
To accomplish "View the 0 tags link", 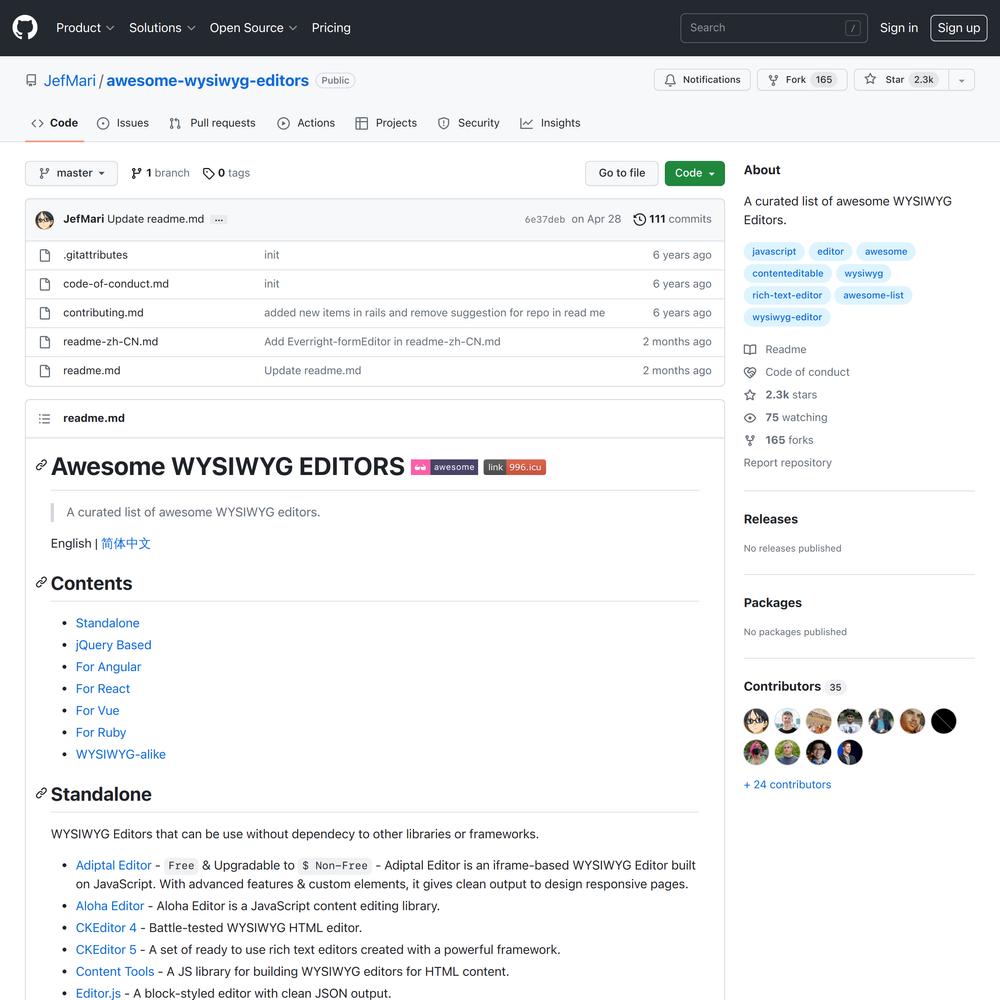I will pos(226,173).
